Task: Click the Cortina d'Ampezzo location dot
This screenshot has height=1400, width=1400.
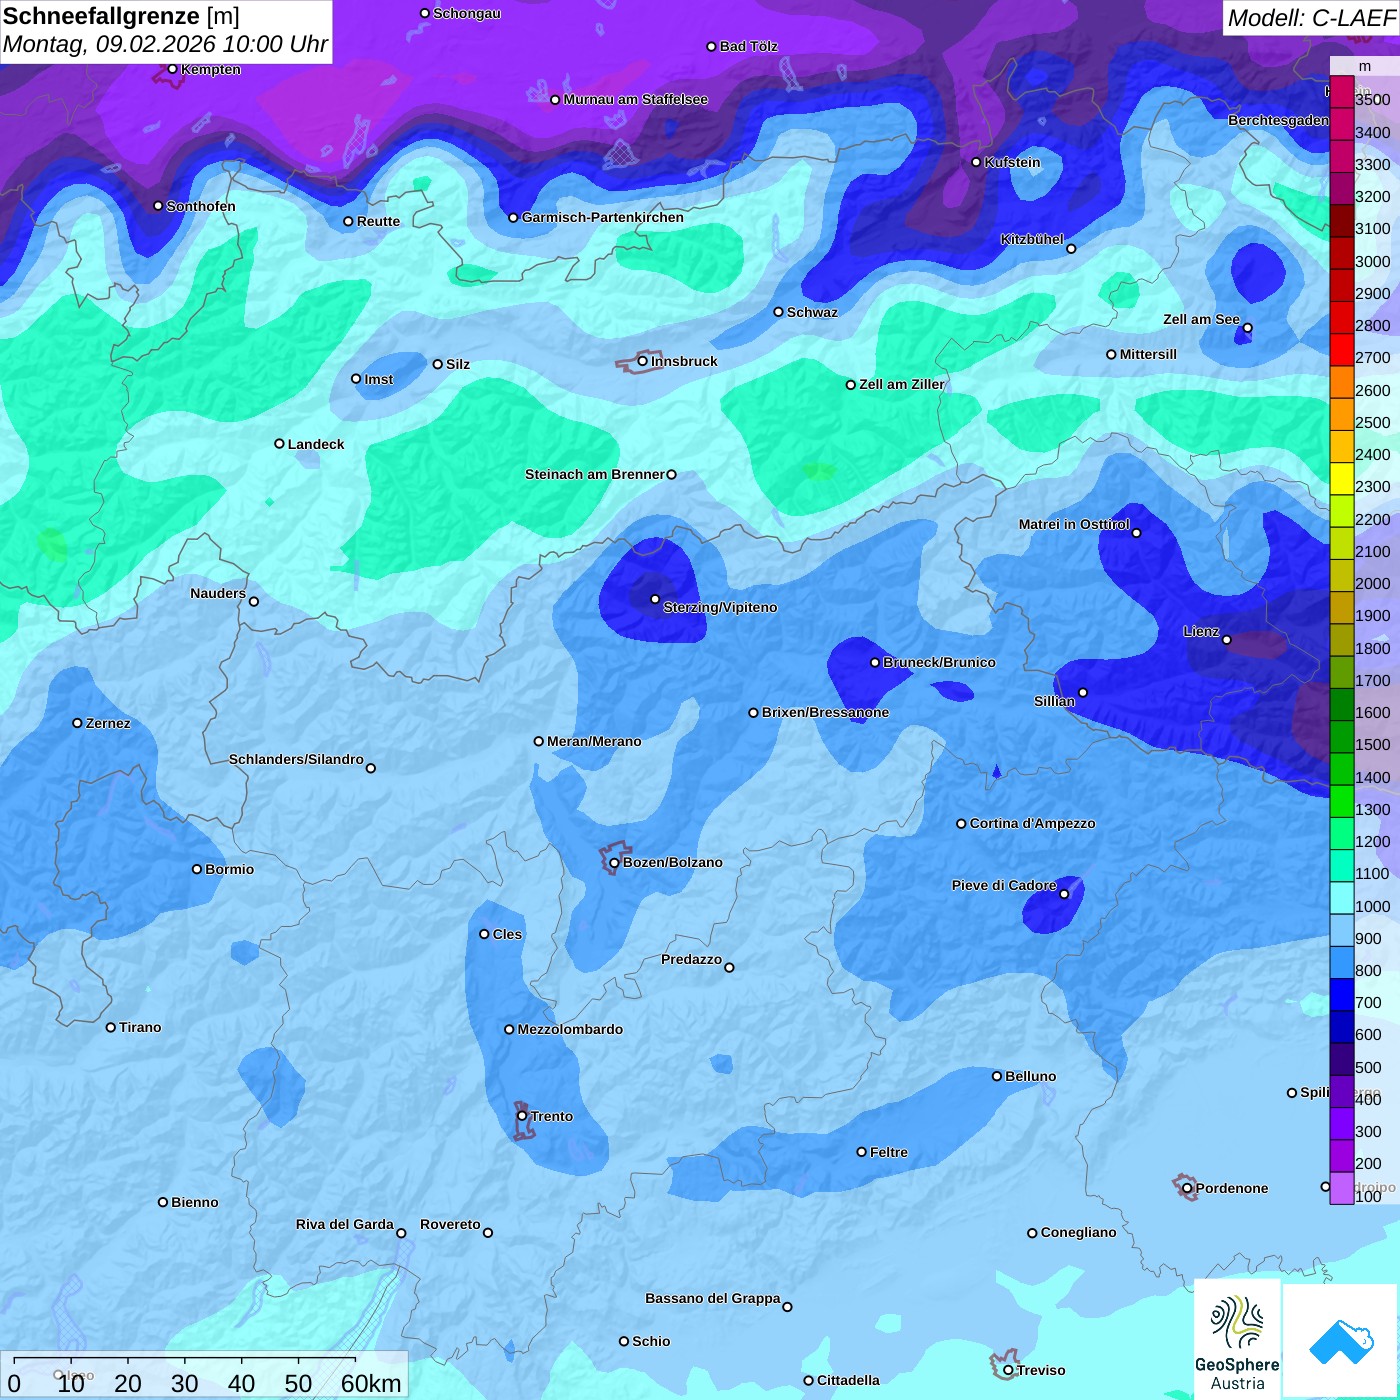Action: (x=961, y=824)
